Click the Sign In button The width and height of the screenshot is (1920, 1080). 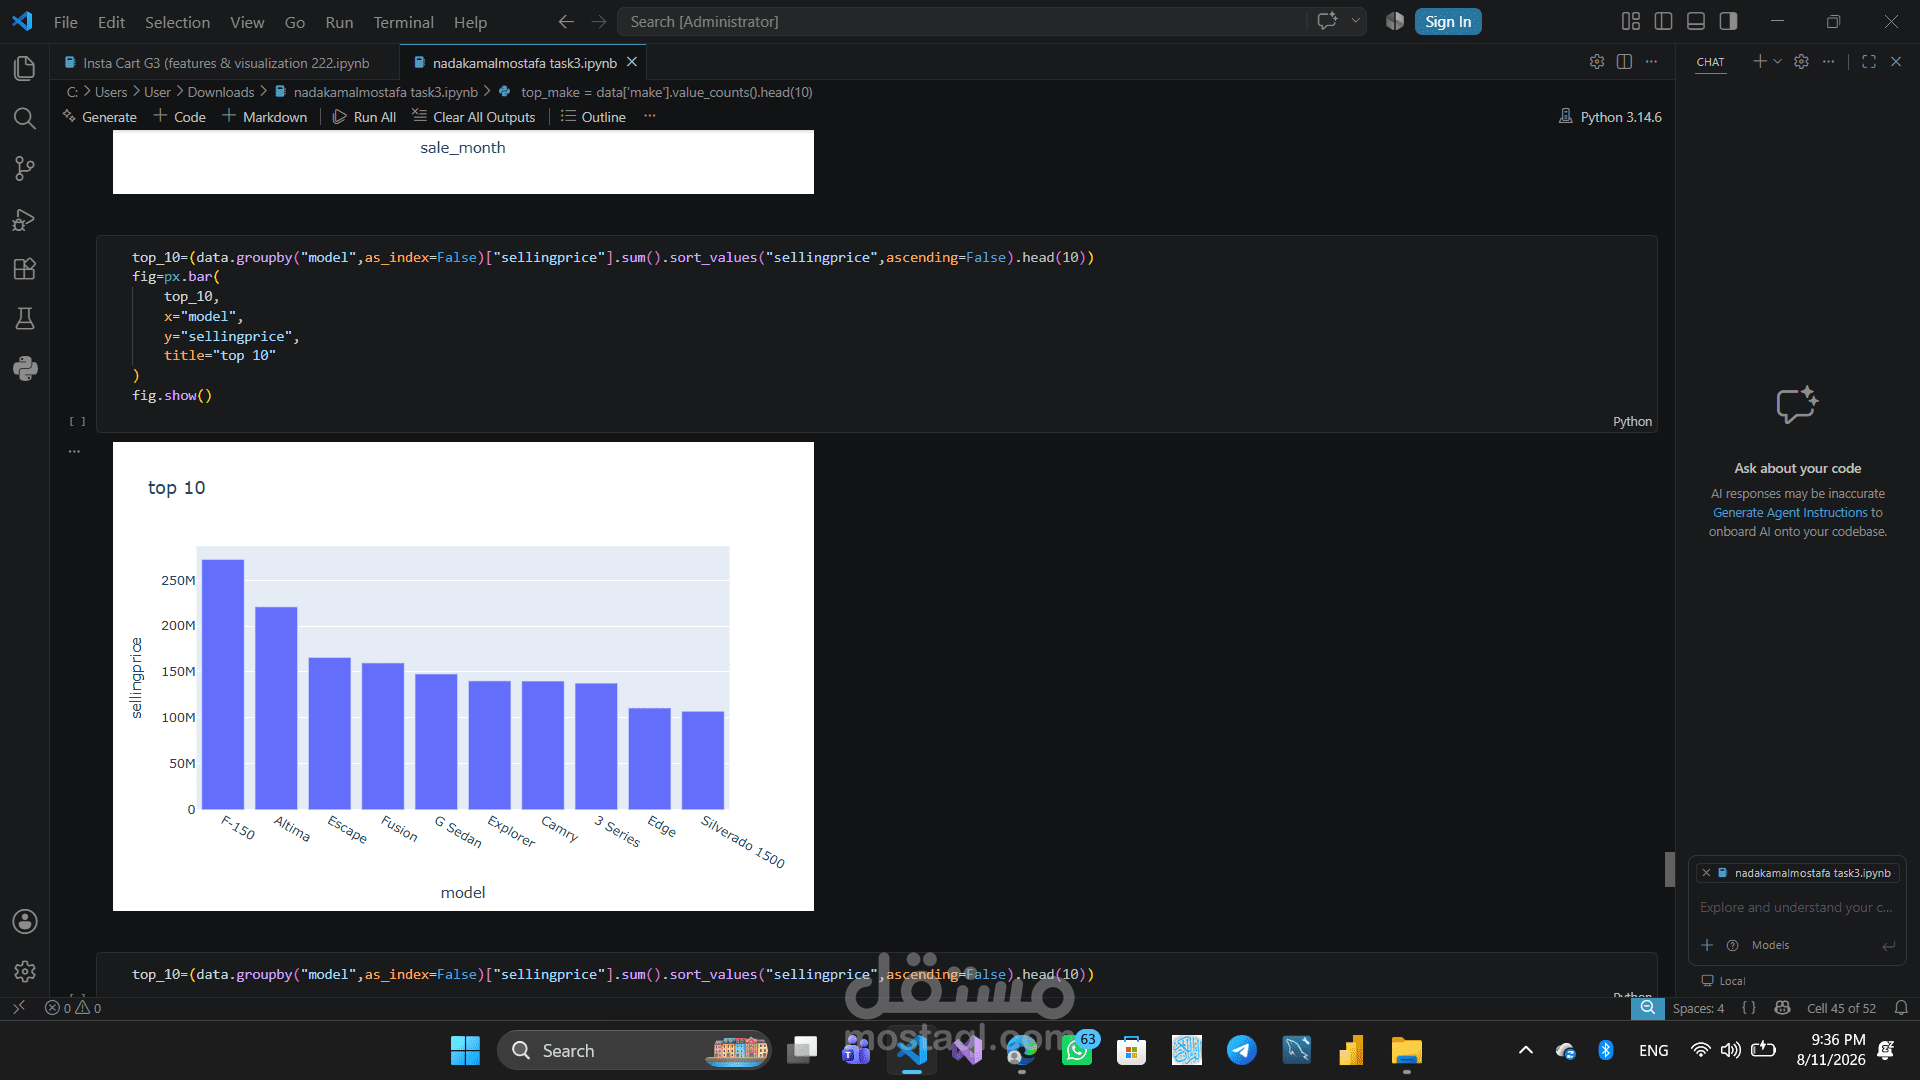[1448, 22]
